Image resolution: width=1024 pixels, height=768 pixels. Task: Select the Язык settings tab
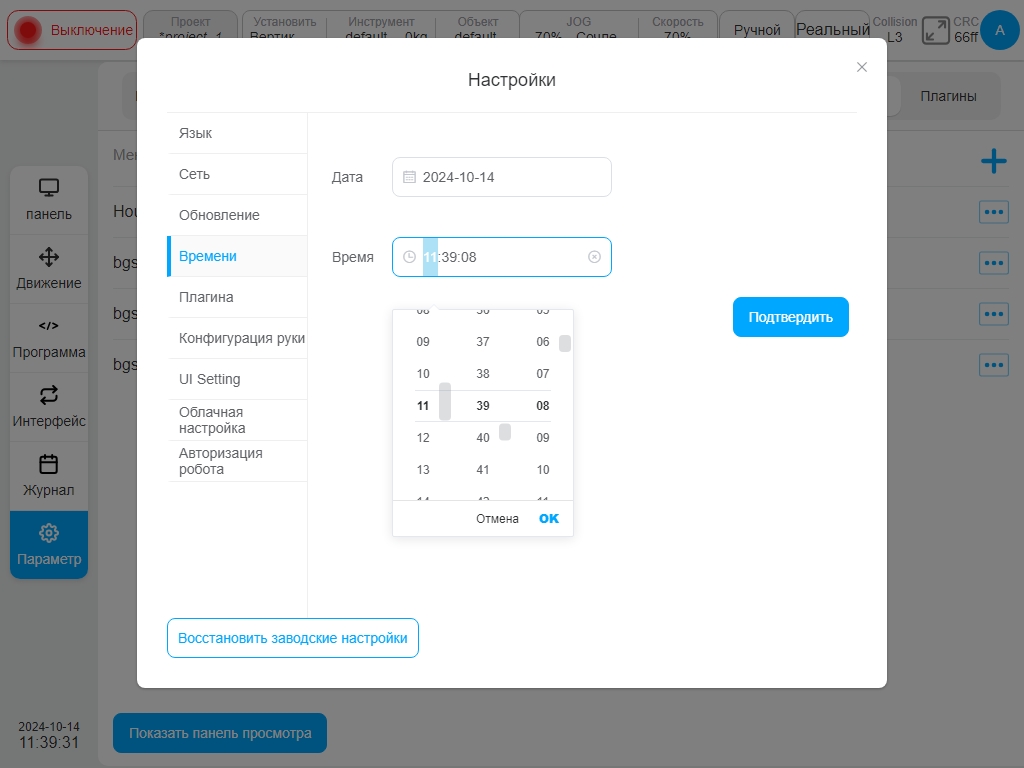(238, 133)
